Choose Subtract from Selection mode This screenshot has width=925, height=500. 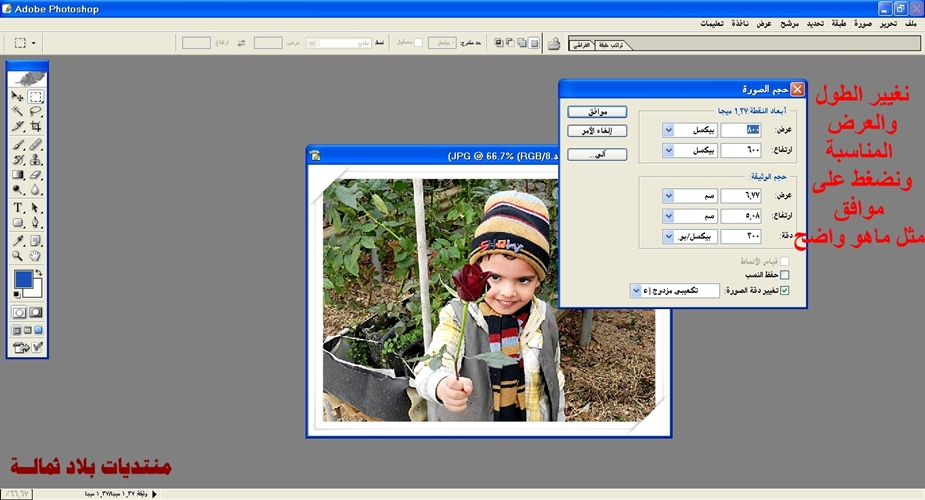[510, 43]
